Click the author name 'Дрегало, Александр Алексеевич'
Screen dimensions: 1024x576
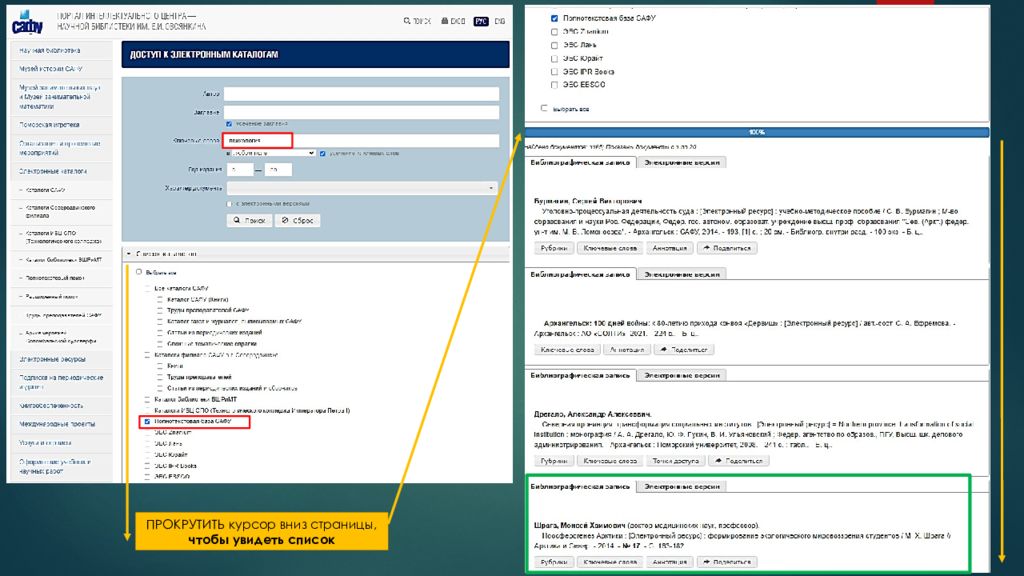coord(593,414)
